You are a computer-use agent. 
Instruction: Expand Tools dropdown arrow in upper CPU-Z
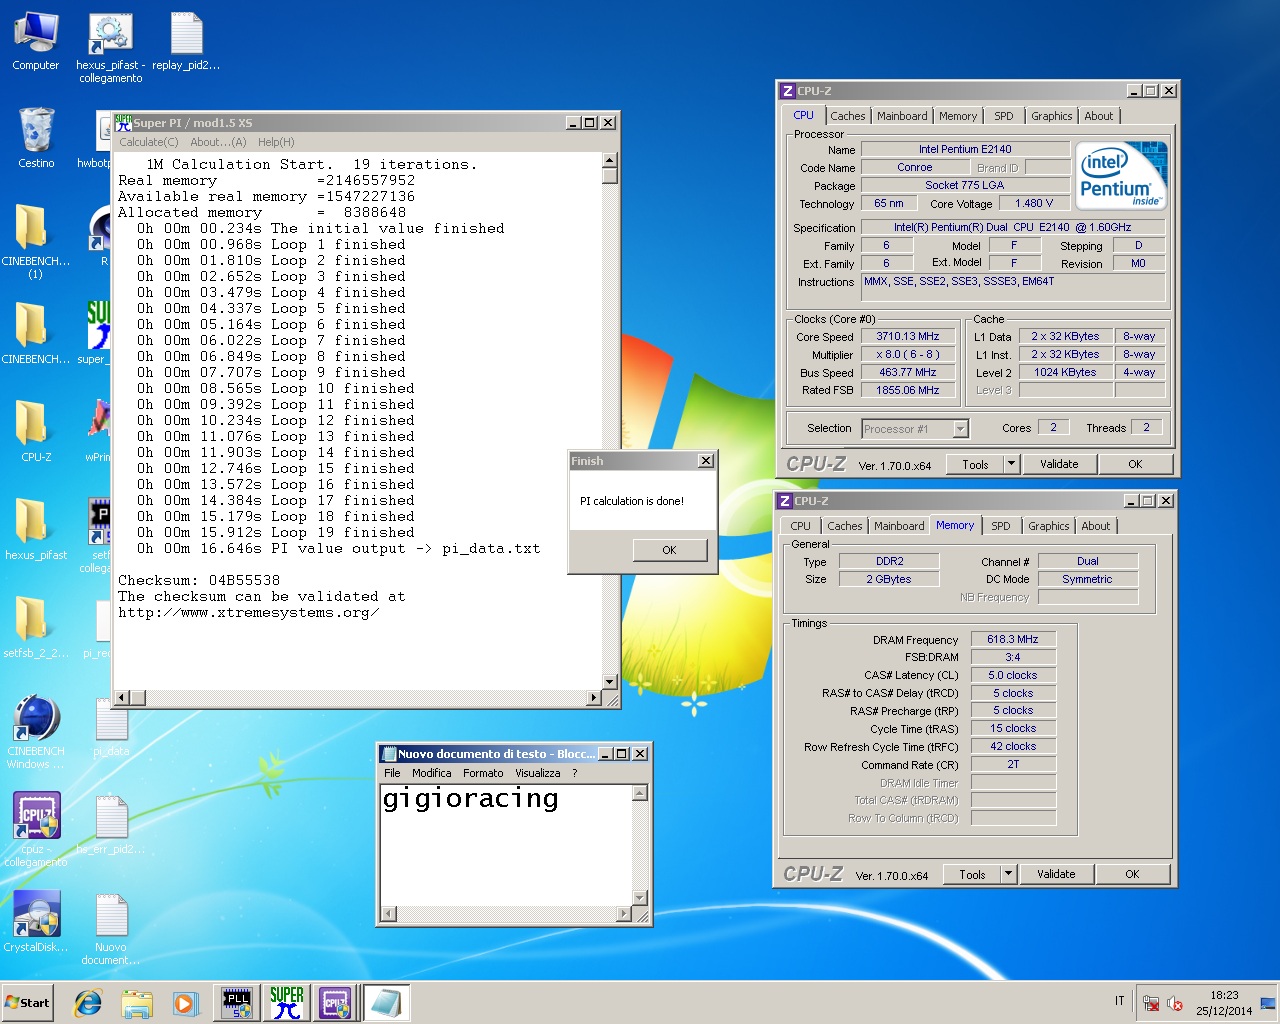1011,464
